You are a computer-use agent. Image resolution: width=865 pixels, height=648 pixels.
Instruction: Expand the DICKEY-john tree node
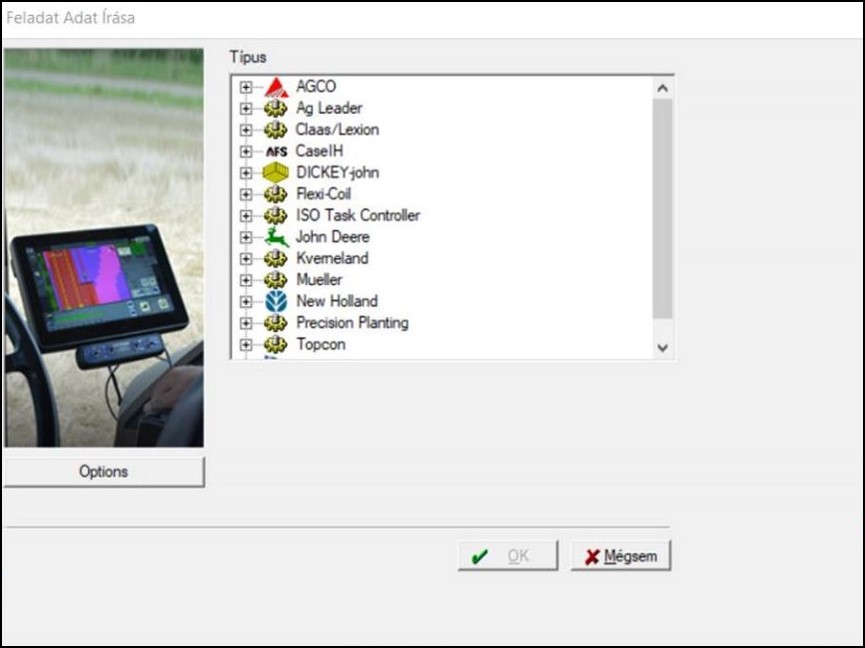pos(246,173)
